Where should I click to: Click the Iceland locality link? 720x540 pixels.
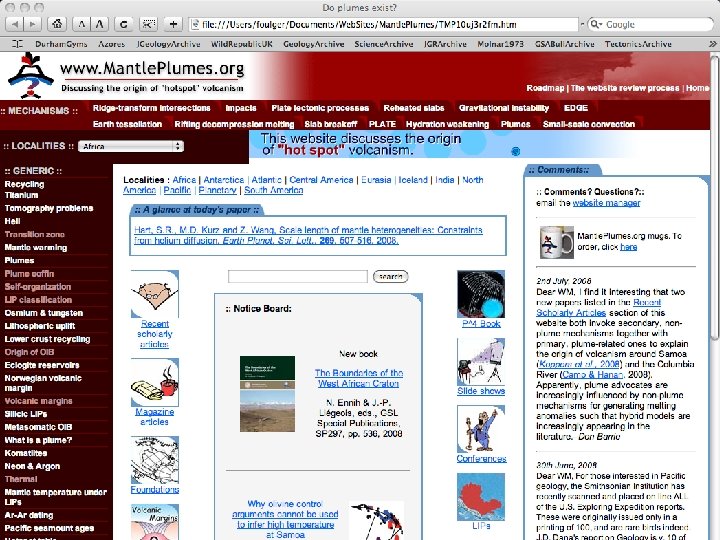click(413, 180)
